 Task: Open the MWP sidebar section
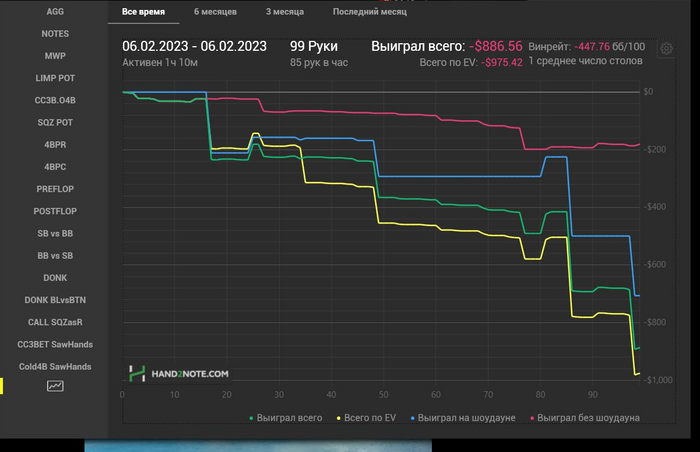point(55,56)
